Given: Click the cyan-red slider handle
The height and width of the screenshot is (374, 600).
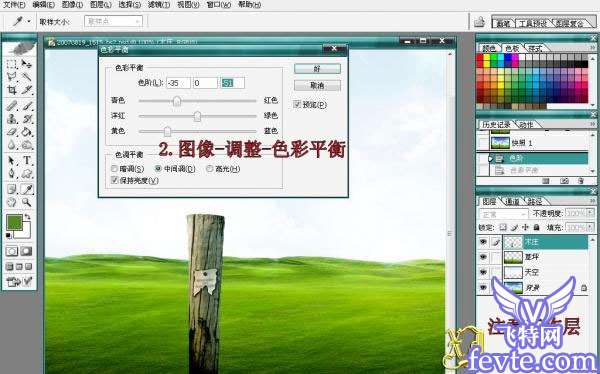Looking at the screenshot, I should tap(176, 101).
